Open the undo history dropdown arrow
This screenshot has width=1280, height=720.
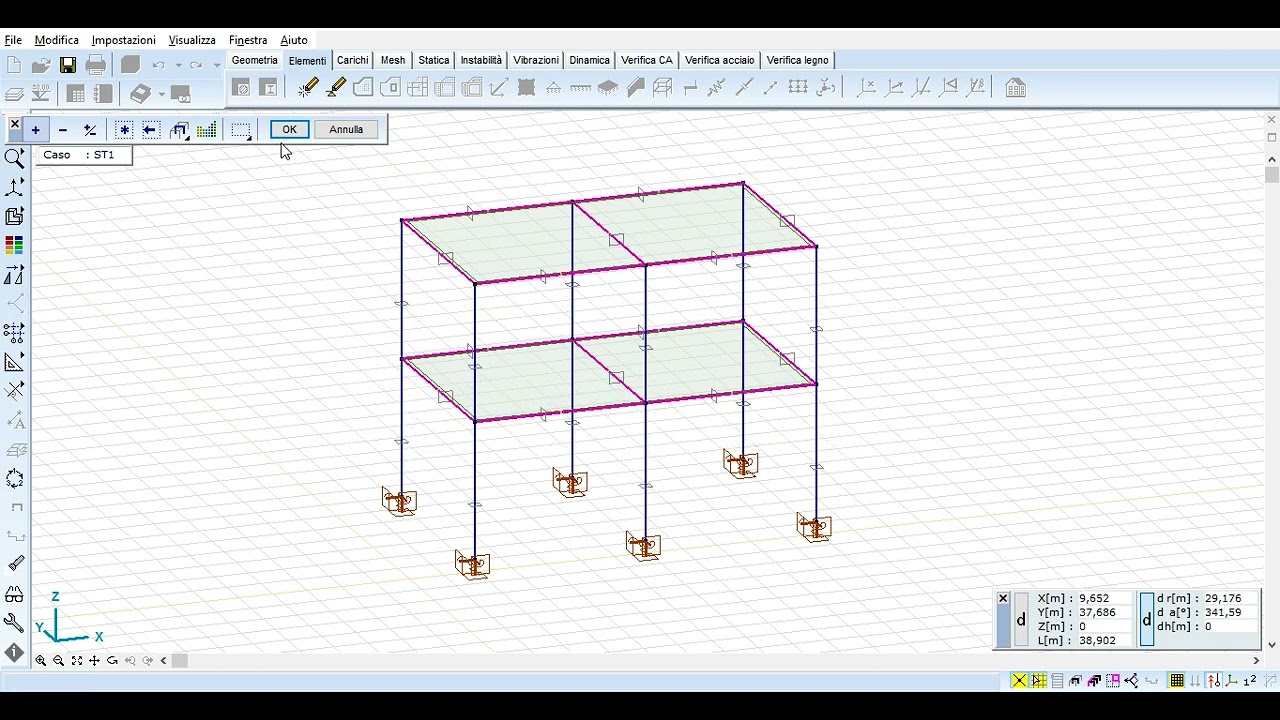(178, 65)
